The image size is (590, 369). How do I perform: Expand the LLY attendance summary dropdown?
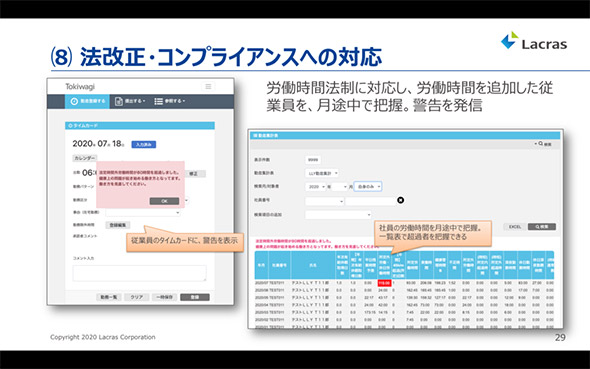[322, 173]
